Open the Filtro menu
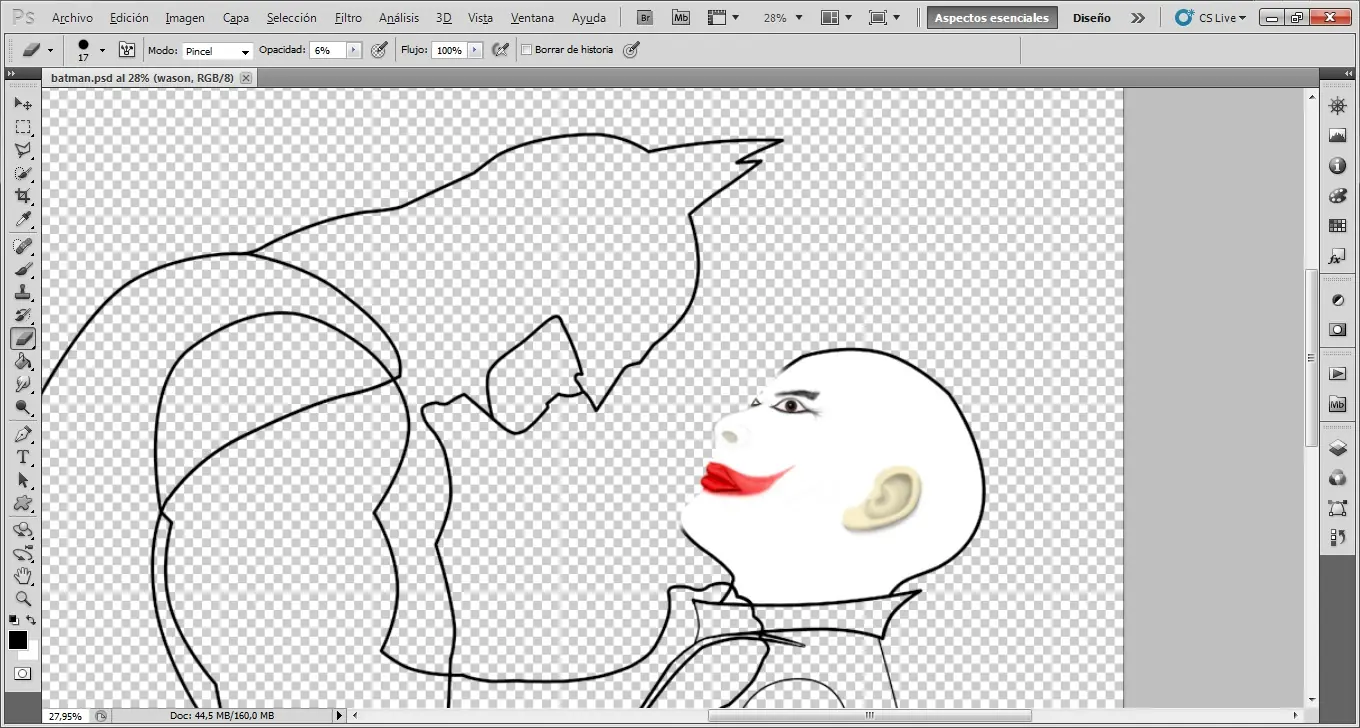The height and width of the screenshot is (728, 1360). click(x=348, y=17)
